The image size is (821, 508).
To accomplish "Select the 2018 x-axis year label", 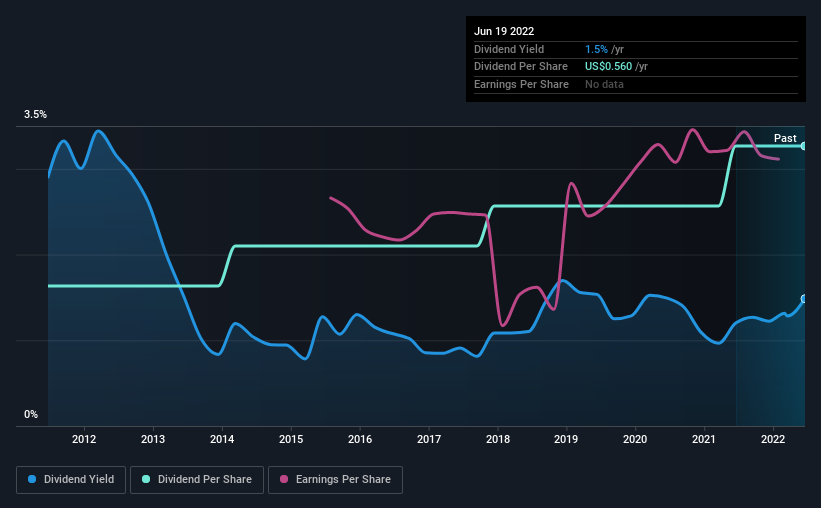I will pyautogui.click(x=498, y=439).
